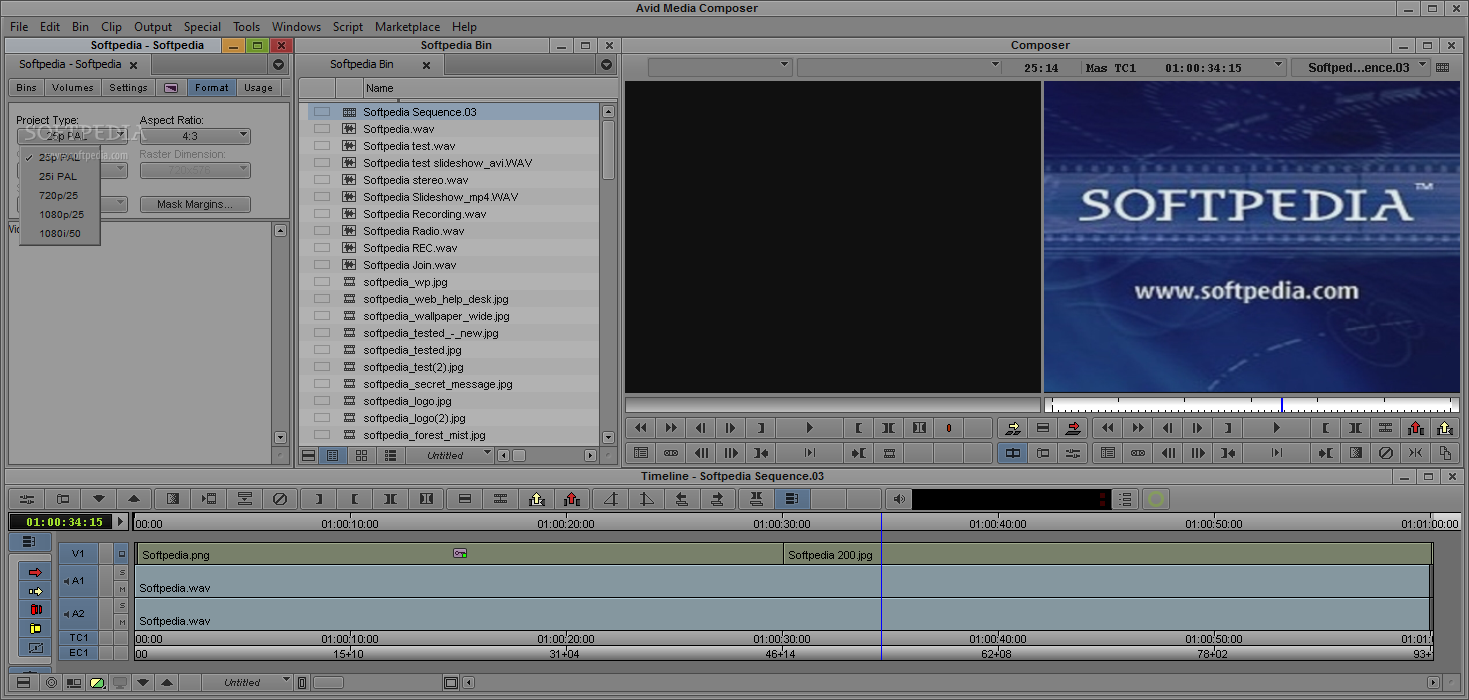Play the record monitor sequence
The width and height of the screenshot is (1469, 700).
(1276, 428)
